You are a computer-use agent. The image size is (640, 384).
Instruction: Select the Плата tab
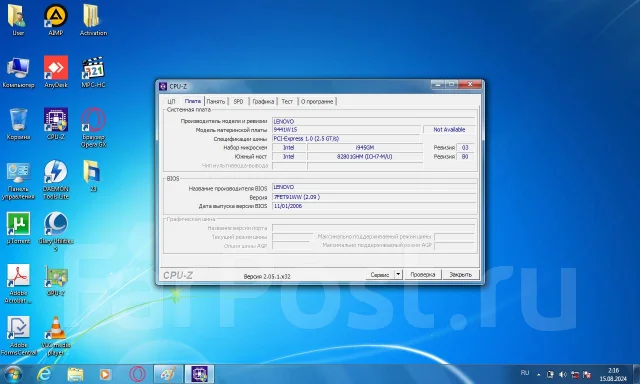click(x=193, y=101)
